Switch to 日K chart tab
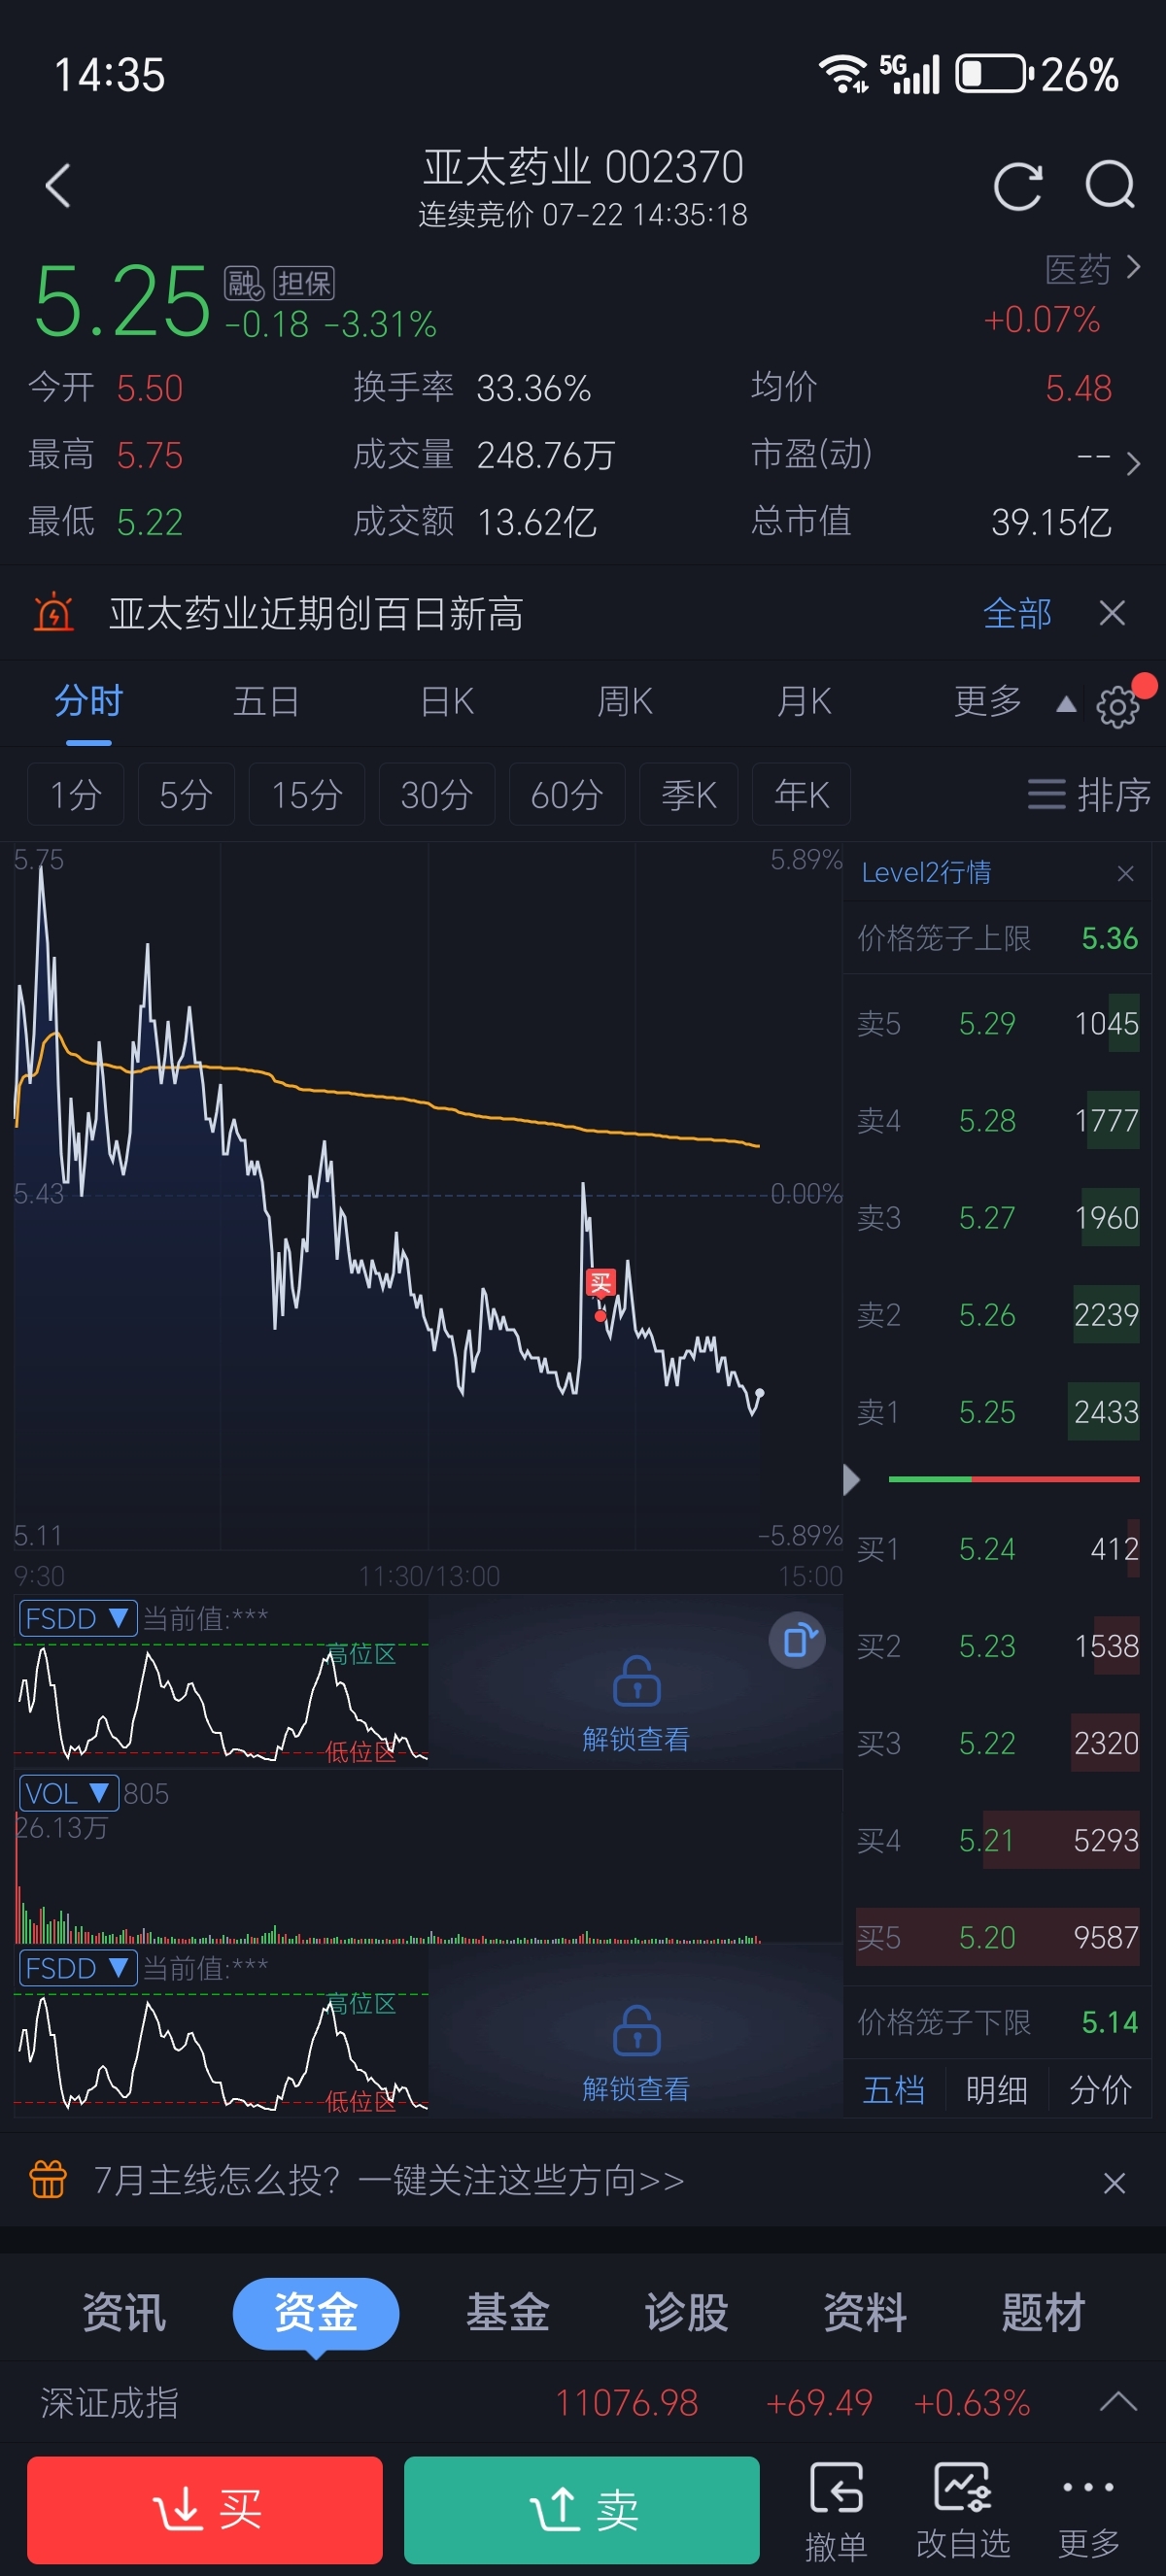Viewport: 1166px width, 2576px height. pos(447,702)
